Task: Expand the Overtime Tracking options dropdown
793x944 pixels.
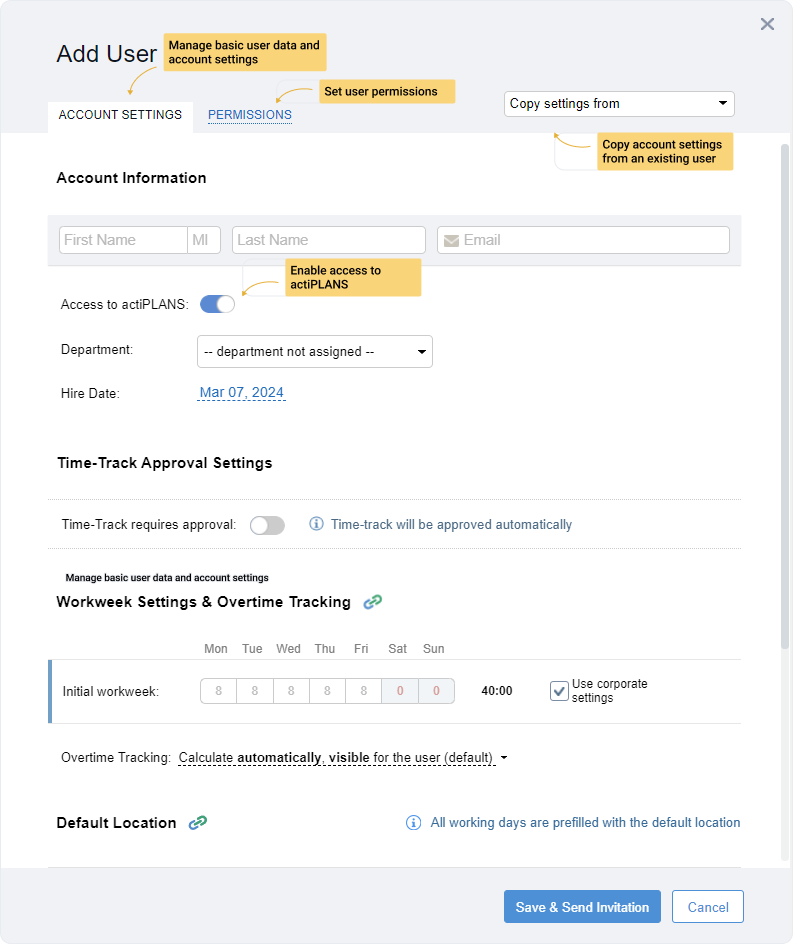Action: click(505, 757)
